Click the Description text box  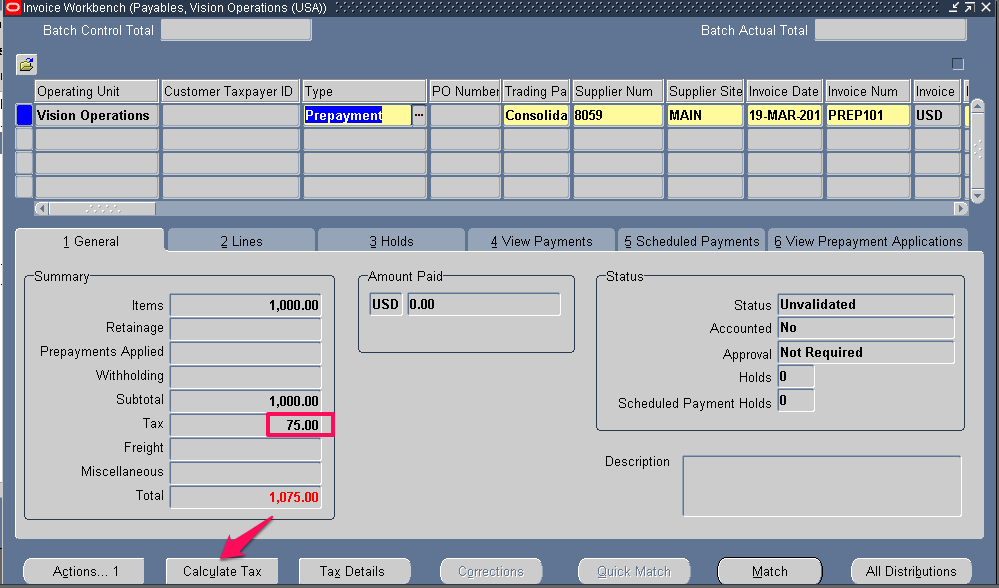pos(822,485)
